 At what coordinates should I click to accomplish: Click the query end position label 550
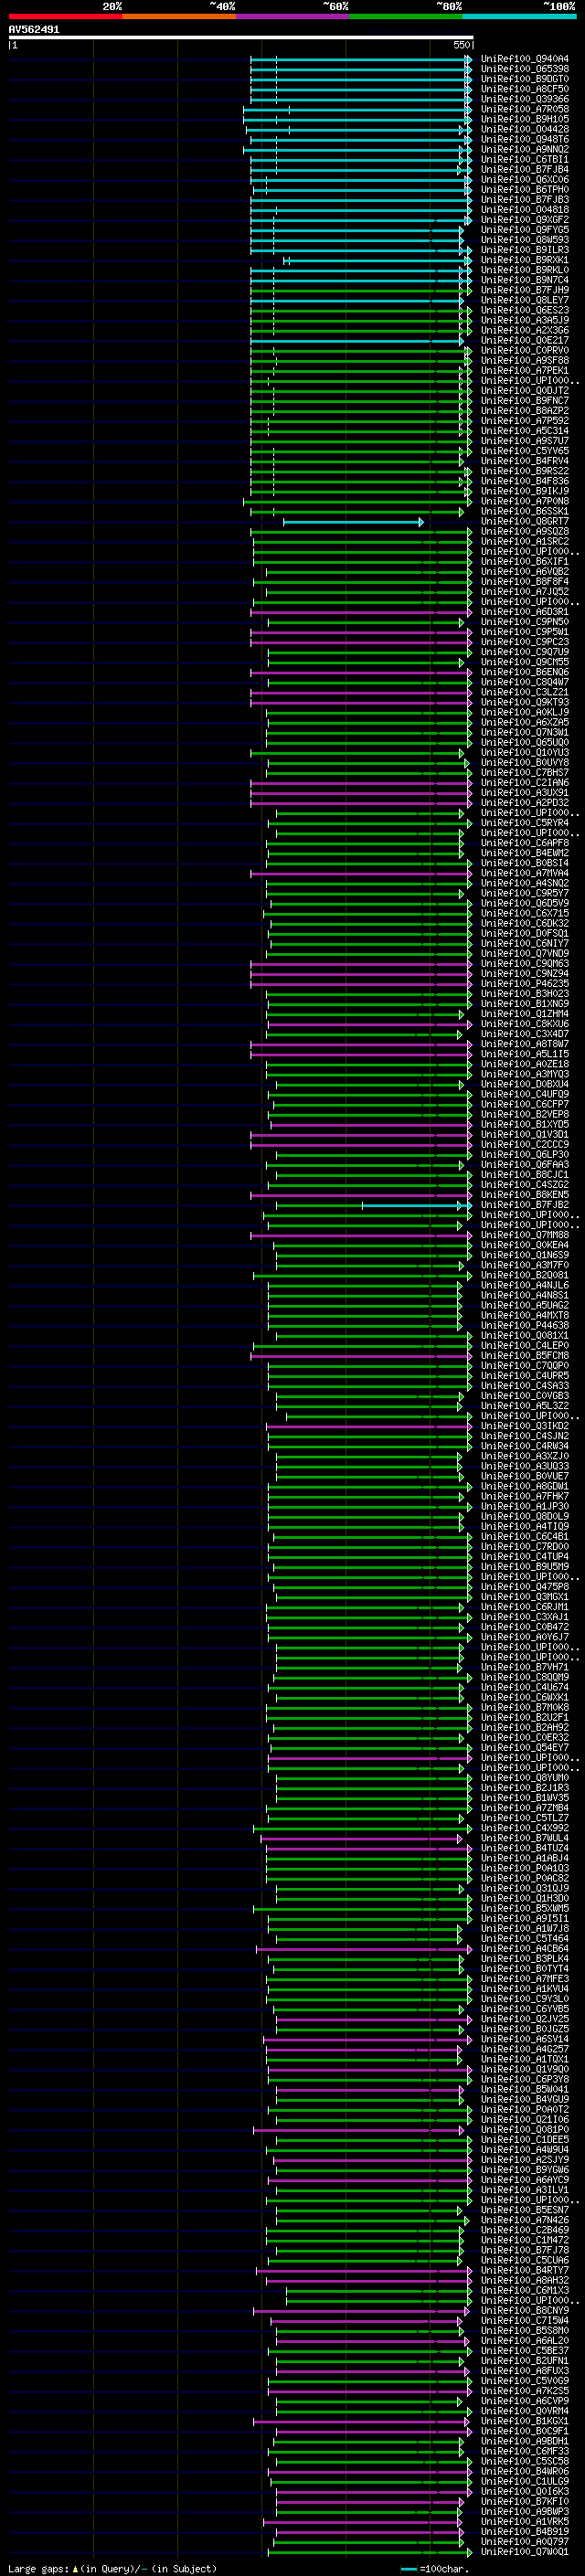(461, 45)
